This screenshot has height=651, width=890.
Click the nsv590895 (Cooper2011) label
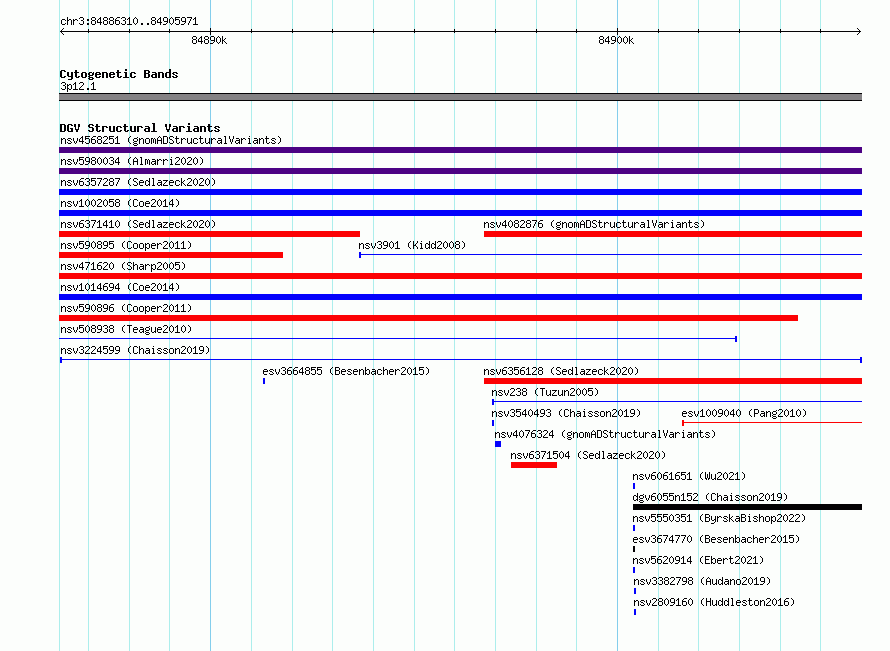tap(126, 245)
